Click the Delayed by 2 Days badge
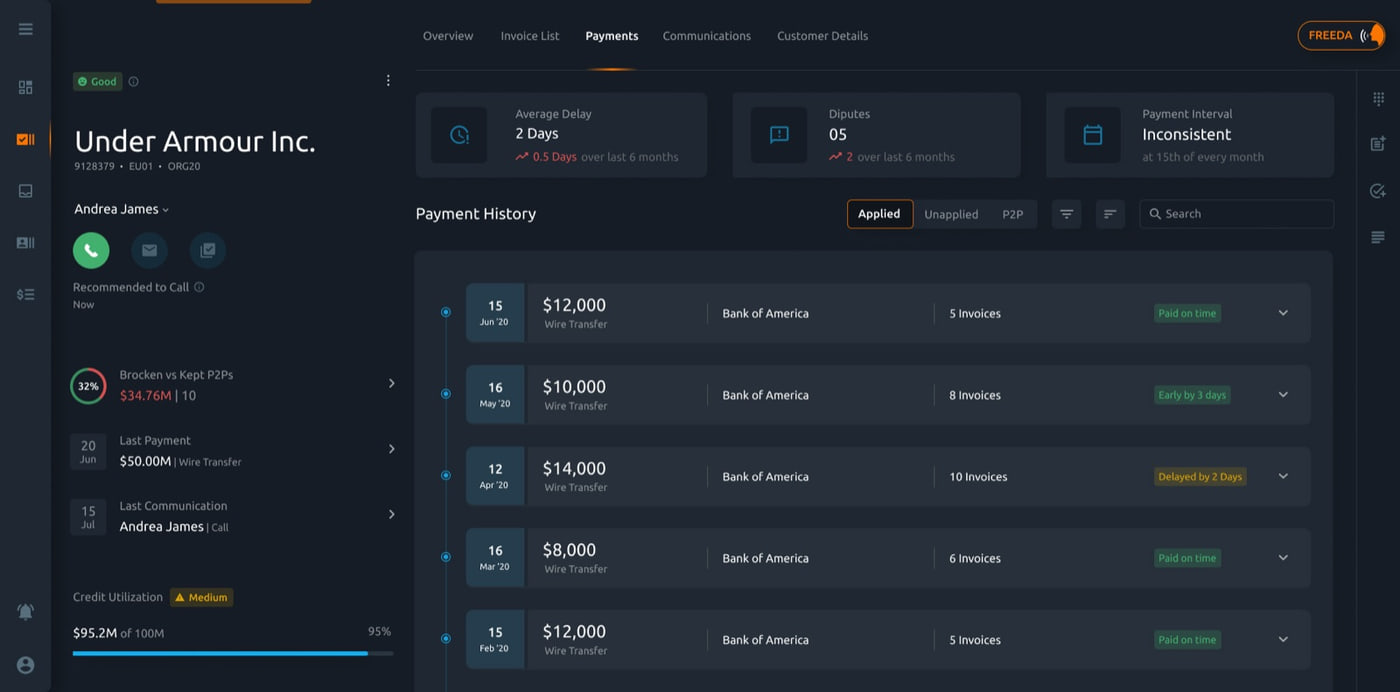The width and height of the screenshot is (1400, 692). (x=1200, y=477)
